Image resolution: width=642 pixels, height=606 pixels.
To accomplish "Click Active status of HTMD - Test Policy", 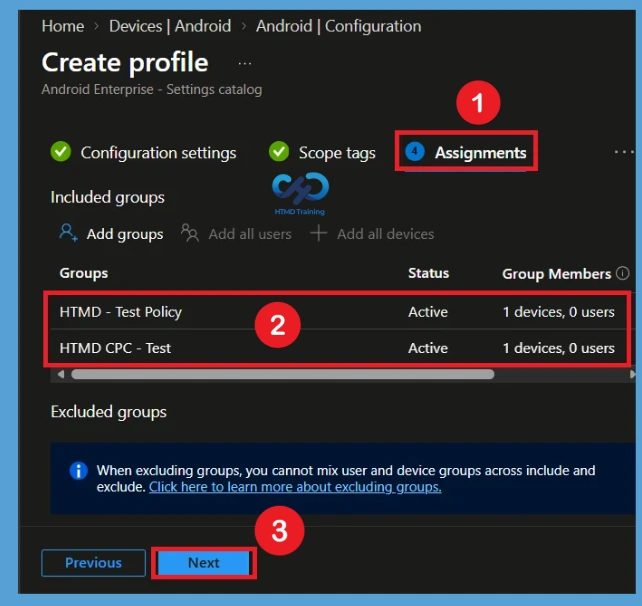I will 428,312.
